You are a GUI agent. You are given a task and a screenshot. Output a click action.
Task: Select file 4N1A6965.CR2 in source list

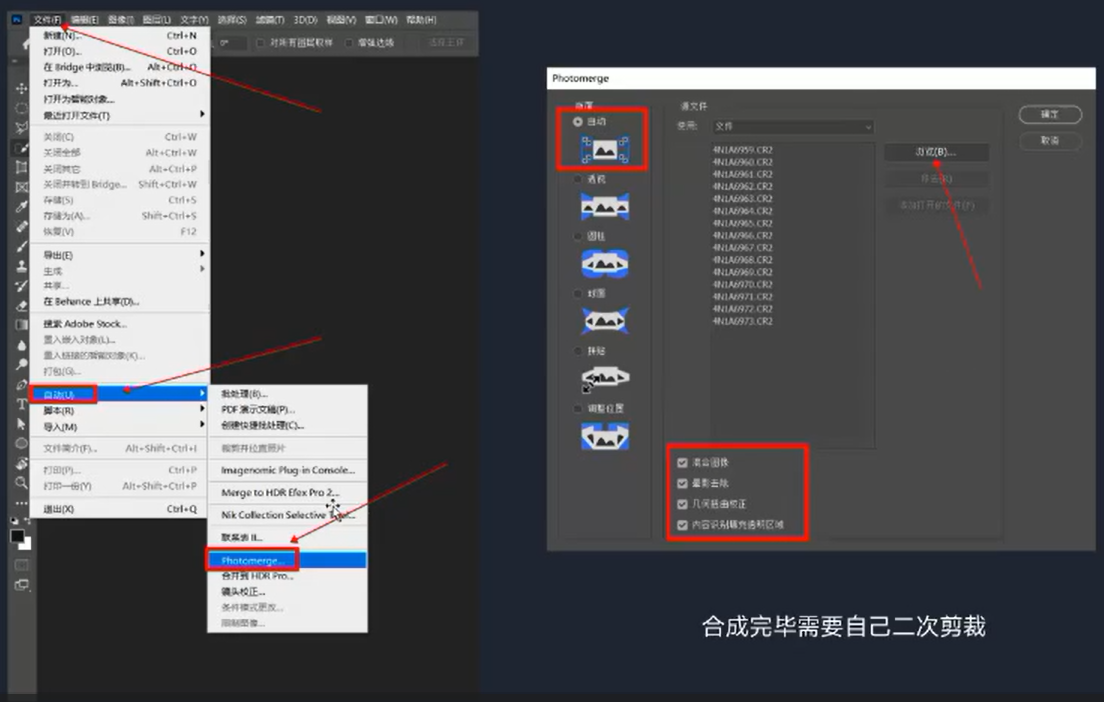(742, 223)
